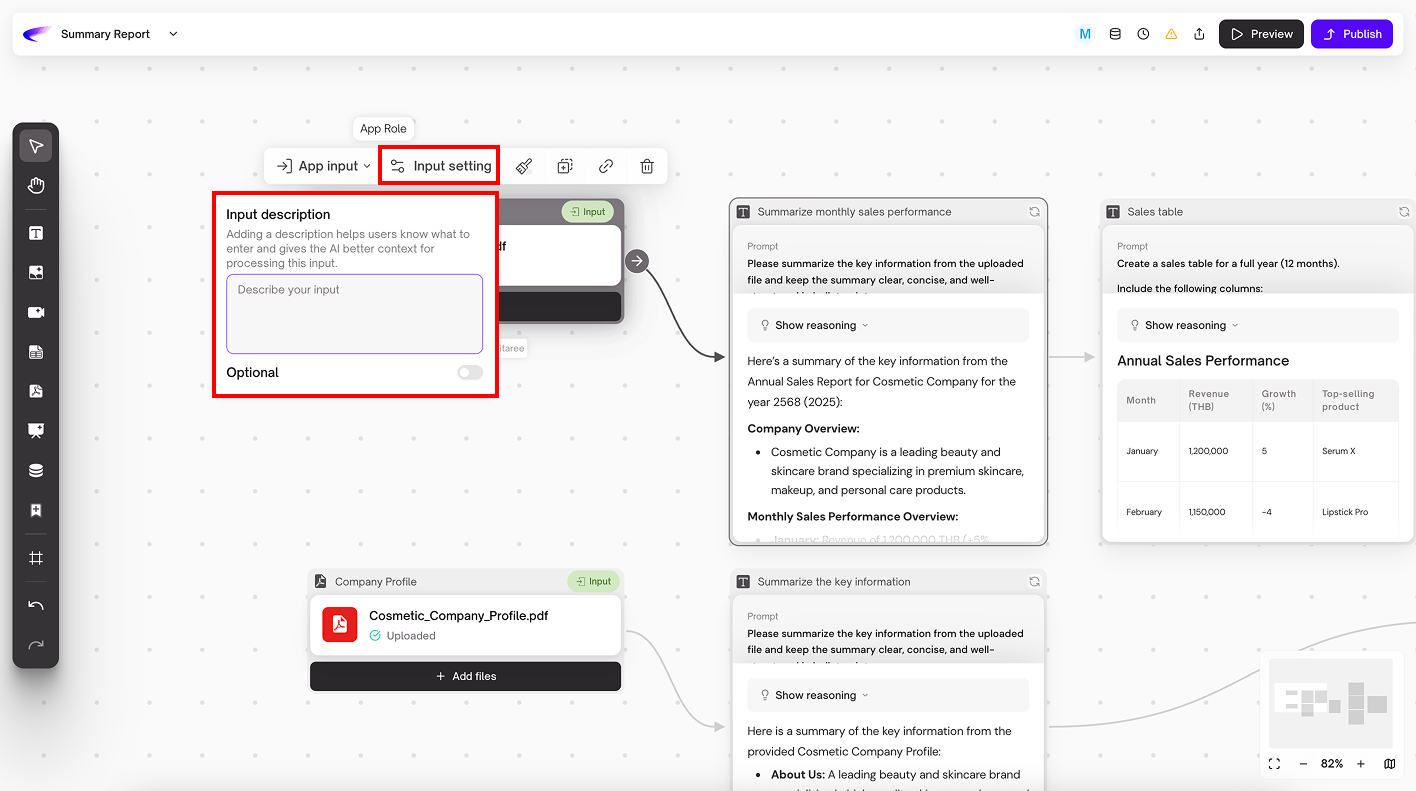Image resolution: width=1416 pixels, height=791 pixels.
Task: Toggle the grid icon in the left toolbar
Action: 36,558
